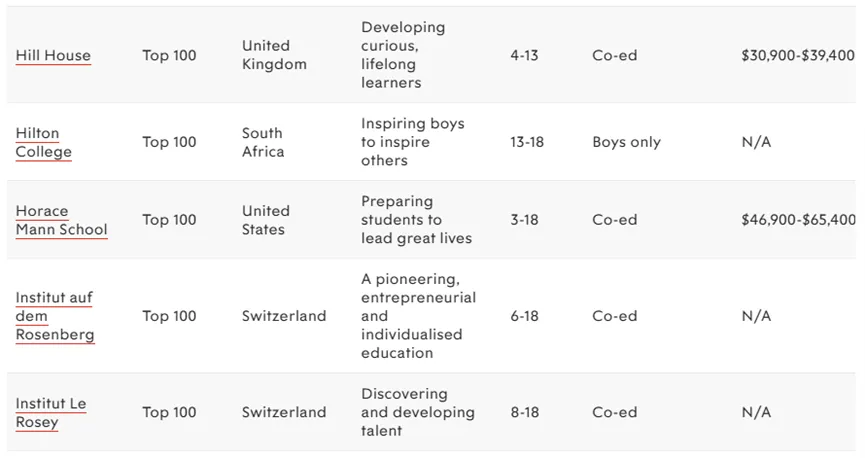Viewport: 865px width, 458px height.
Task: Click the 3-18 age range cell
Action: pyautogui.click(x=524, y=220)
